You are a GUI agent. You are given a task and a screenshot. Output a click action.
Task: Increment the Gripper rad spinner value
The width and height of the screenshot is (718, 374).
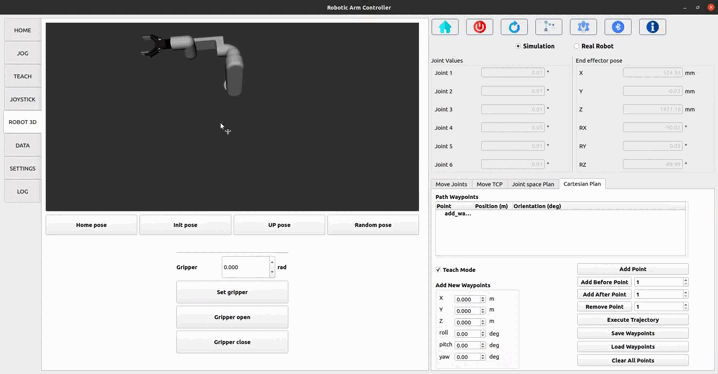272,262
